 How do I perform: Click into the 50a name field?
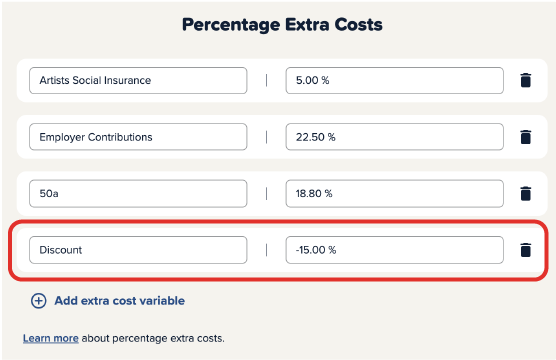pyautogui.click(x=138, y=193)
